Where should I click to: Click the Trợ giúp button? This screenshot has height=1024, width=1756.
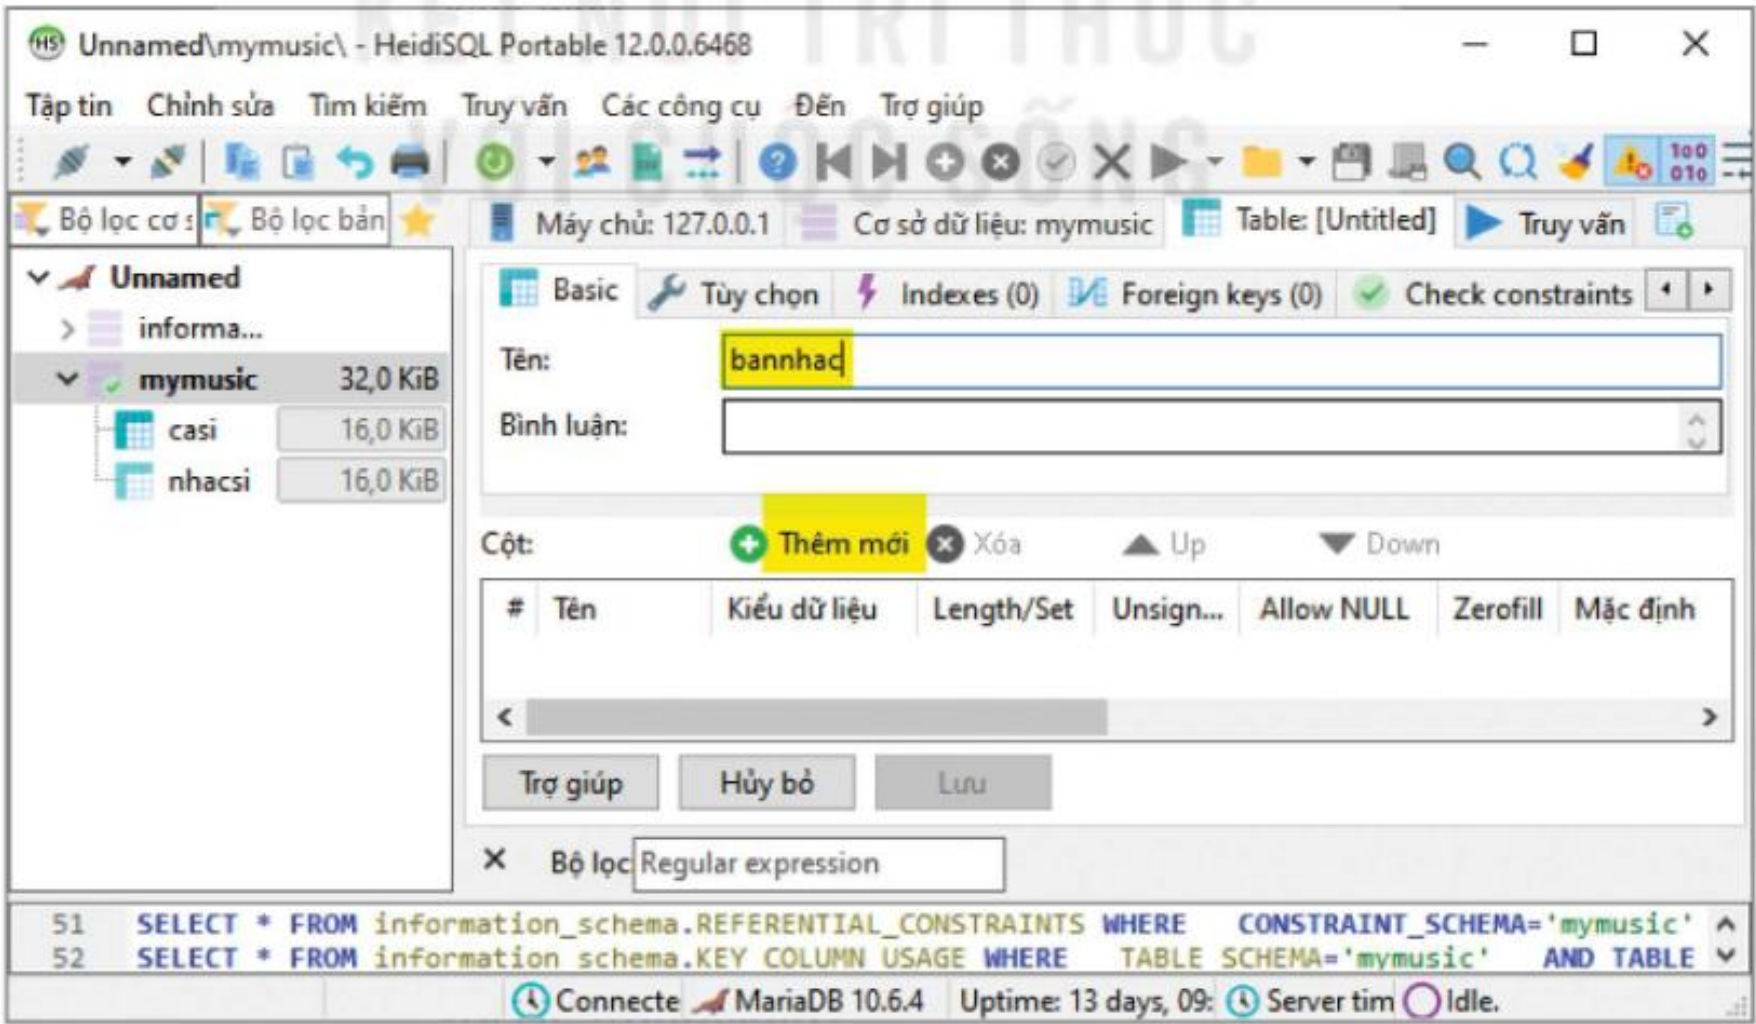pos(570,782)
